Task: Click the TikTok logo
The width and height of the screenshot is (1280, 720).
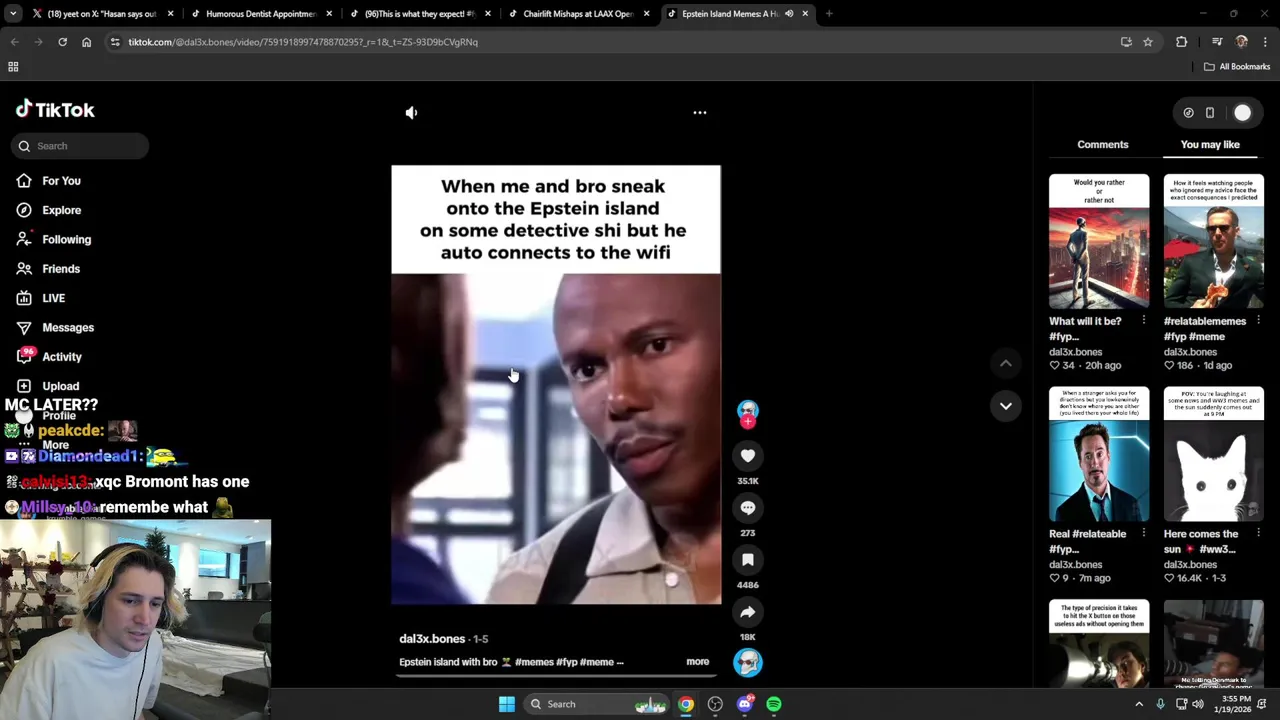Action: (x=55, y=110)
